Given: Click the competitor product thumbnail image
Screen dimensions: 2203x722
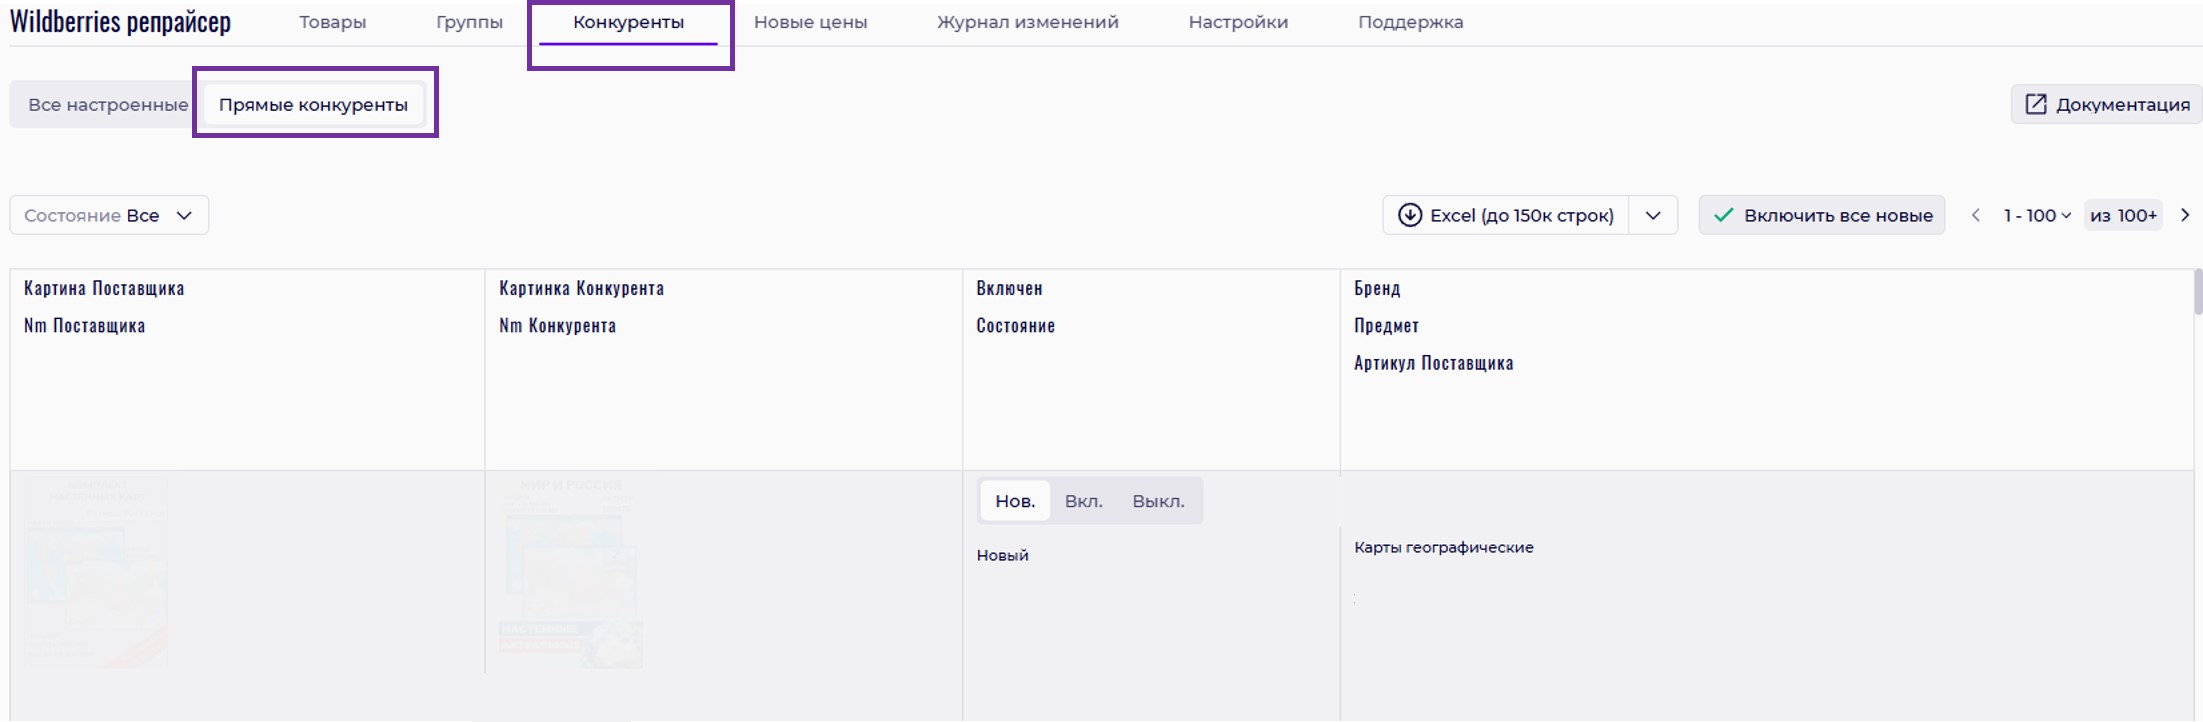Looking at the screenshot, I should 570,572.
